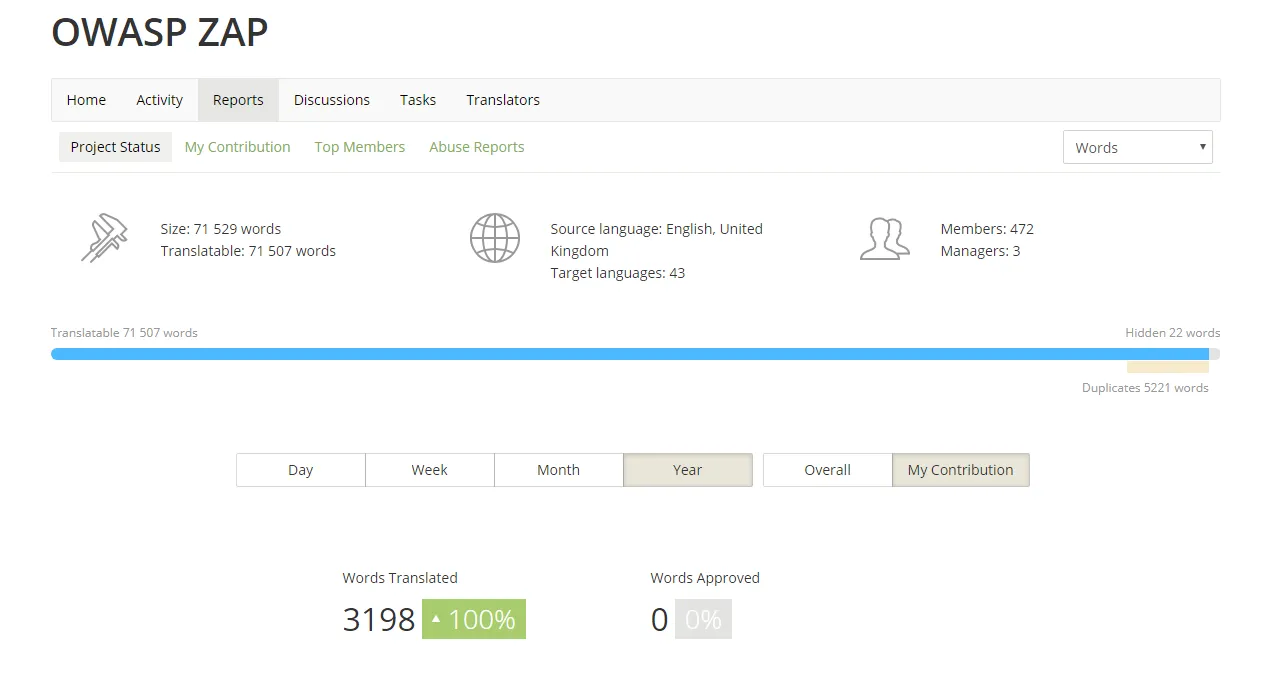The width and height of the screenshot is (1276, 693).
Task: Click the 3198 words translated value
Action: click(x=379, y=619)
